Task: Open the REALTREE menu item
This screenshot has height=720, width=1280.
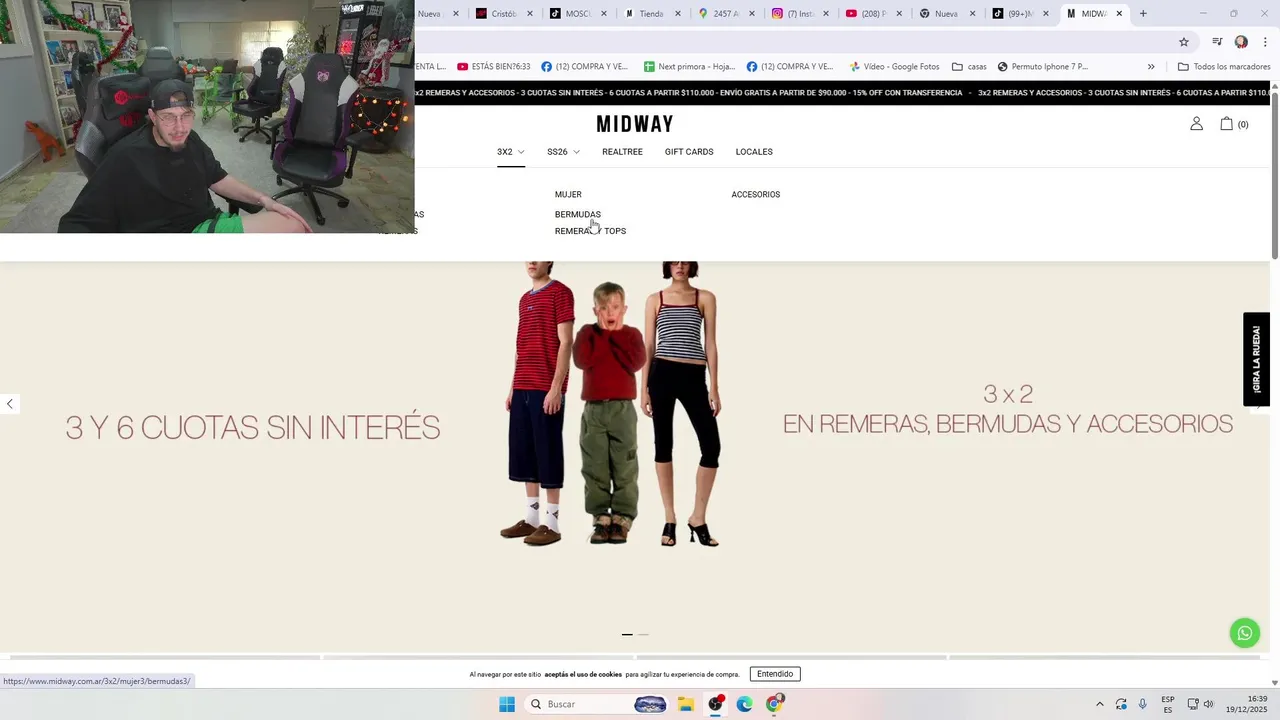Action: pos(622,152)
